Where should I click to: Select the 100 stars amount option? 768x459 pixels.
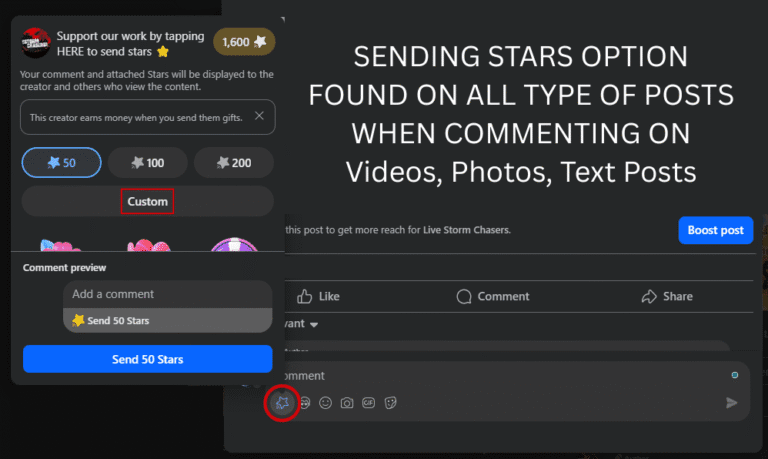(x=147, y=162)
